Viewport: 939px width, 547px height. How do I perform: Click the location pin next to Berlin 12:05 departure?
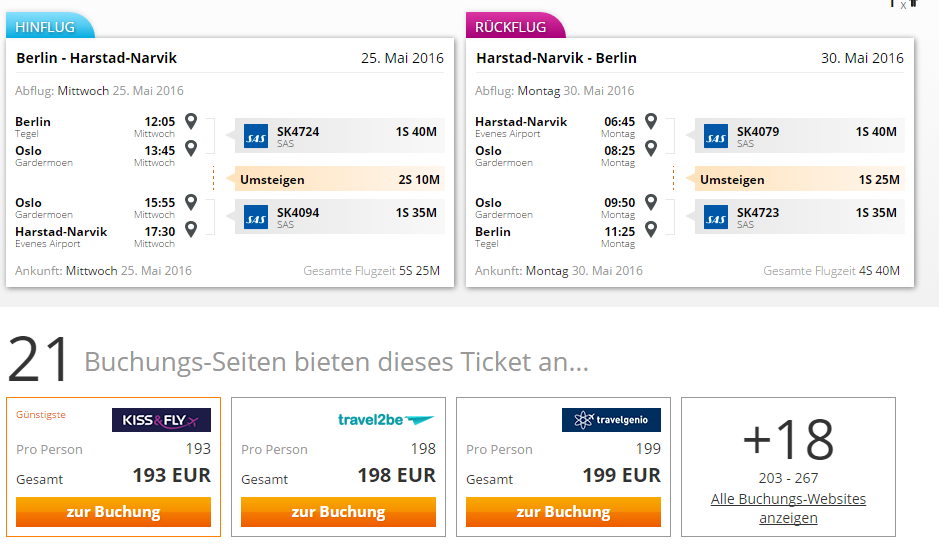click(191, 121)
